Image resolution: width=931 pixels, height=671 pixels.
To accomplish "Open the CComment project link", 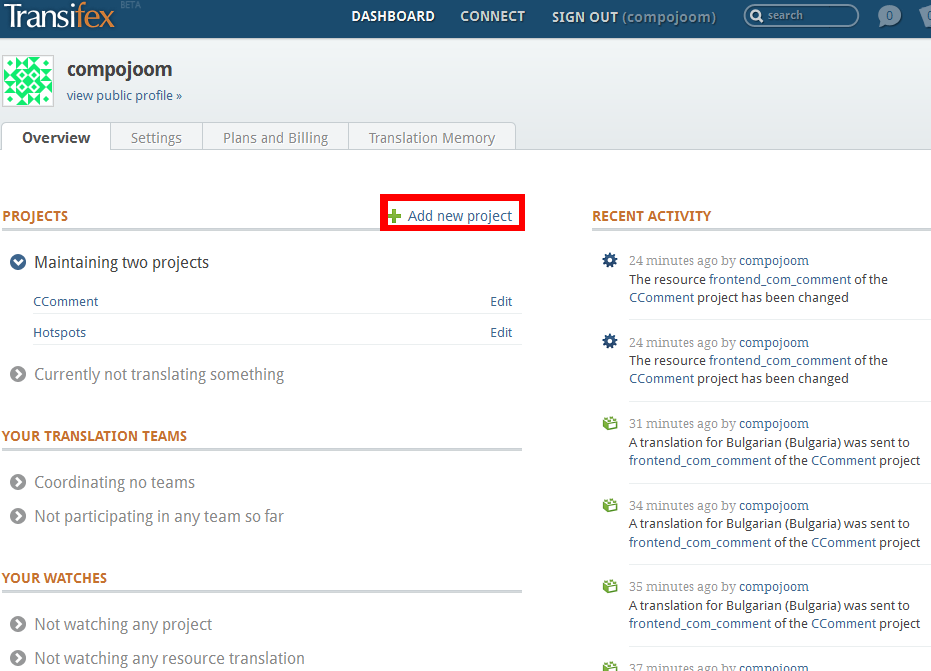I will pos(65,302).
